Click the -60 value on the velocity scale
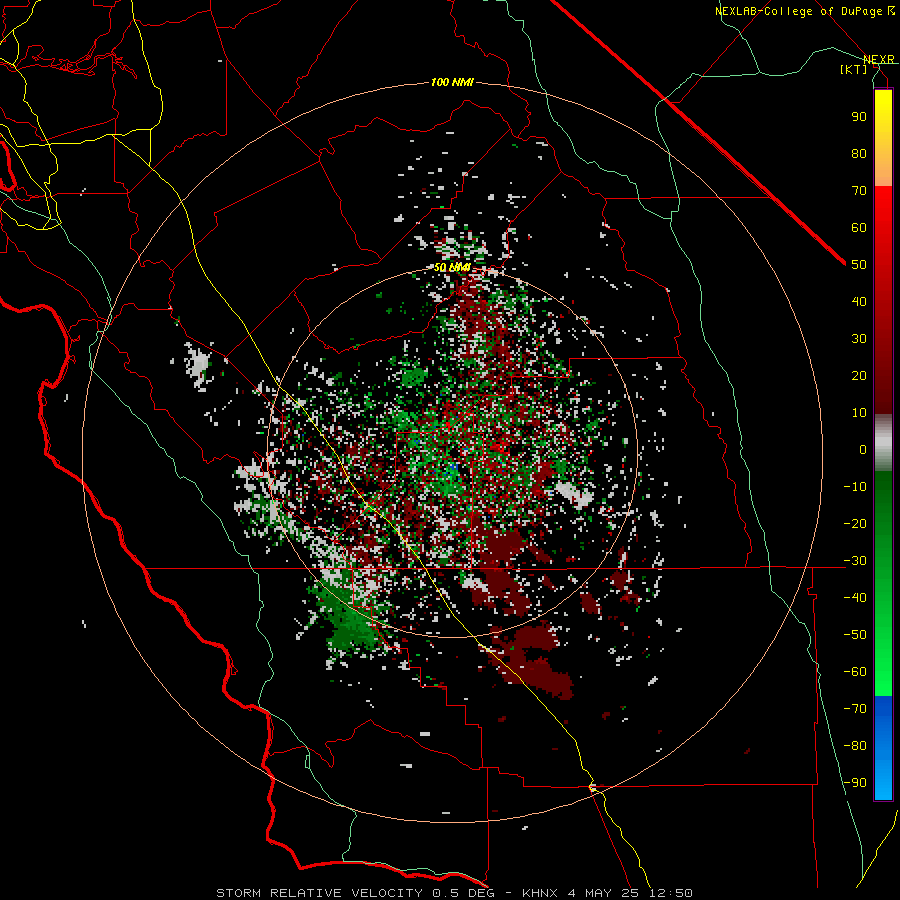 click(x=855, y=672)
